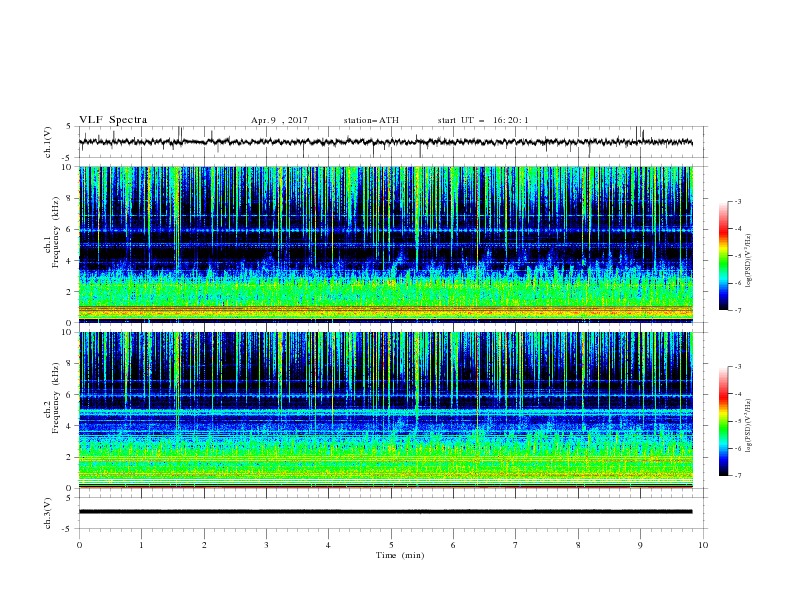Screen dimensions: 792x612
Task: Click the time axis tick label "7"
Action: pos(516,545)
